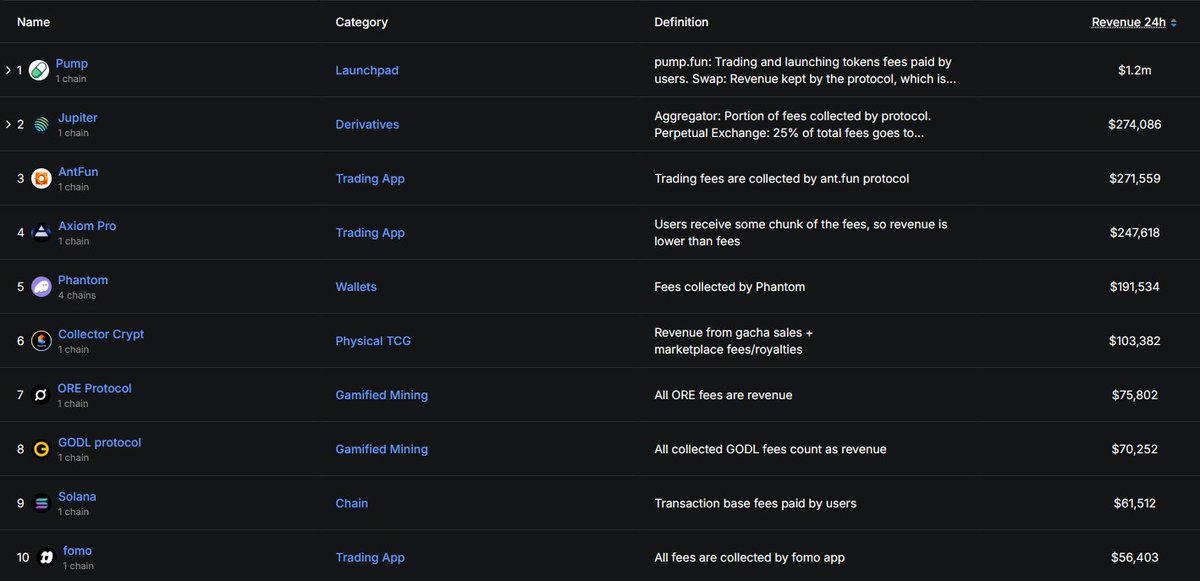
Task: Open the Axiom Pro link
Action: point(87,226)
